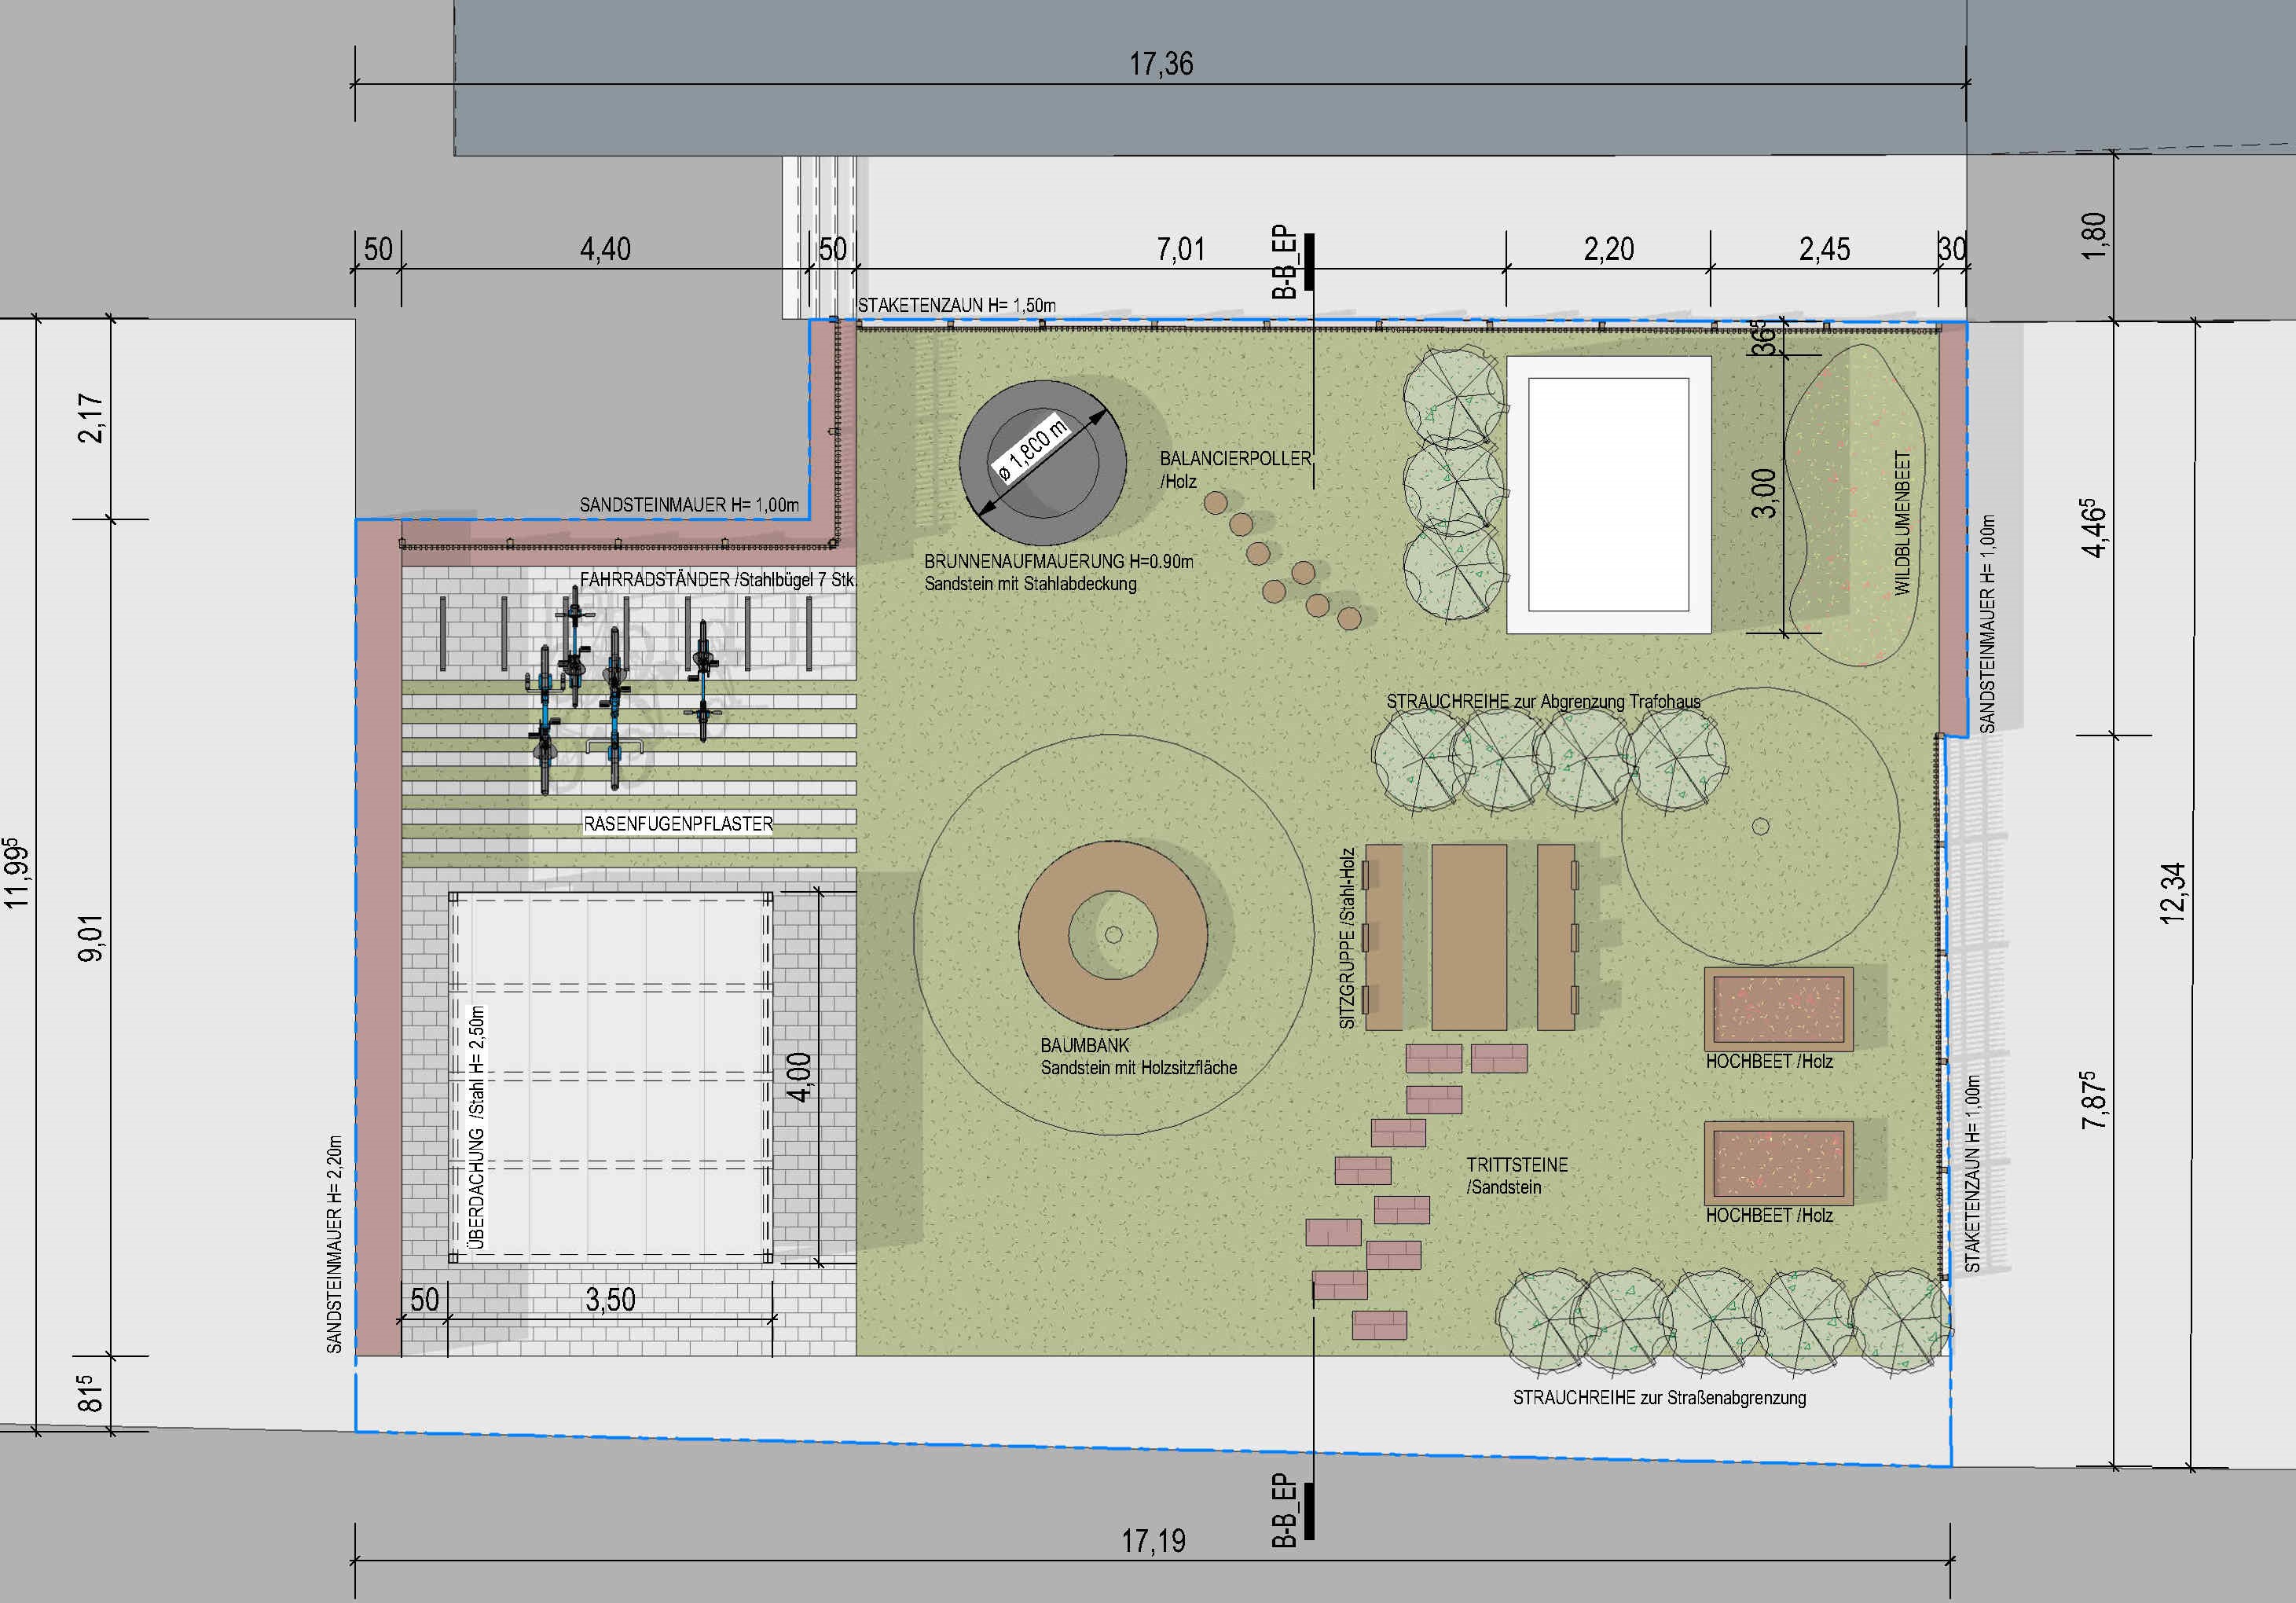The image size is (2296, 1603).
Task: Select the white Trafohaus rectangle
Action: tap(1609, 494)
